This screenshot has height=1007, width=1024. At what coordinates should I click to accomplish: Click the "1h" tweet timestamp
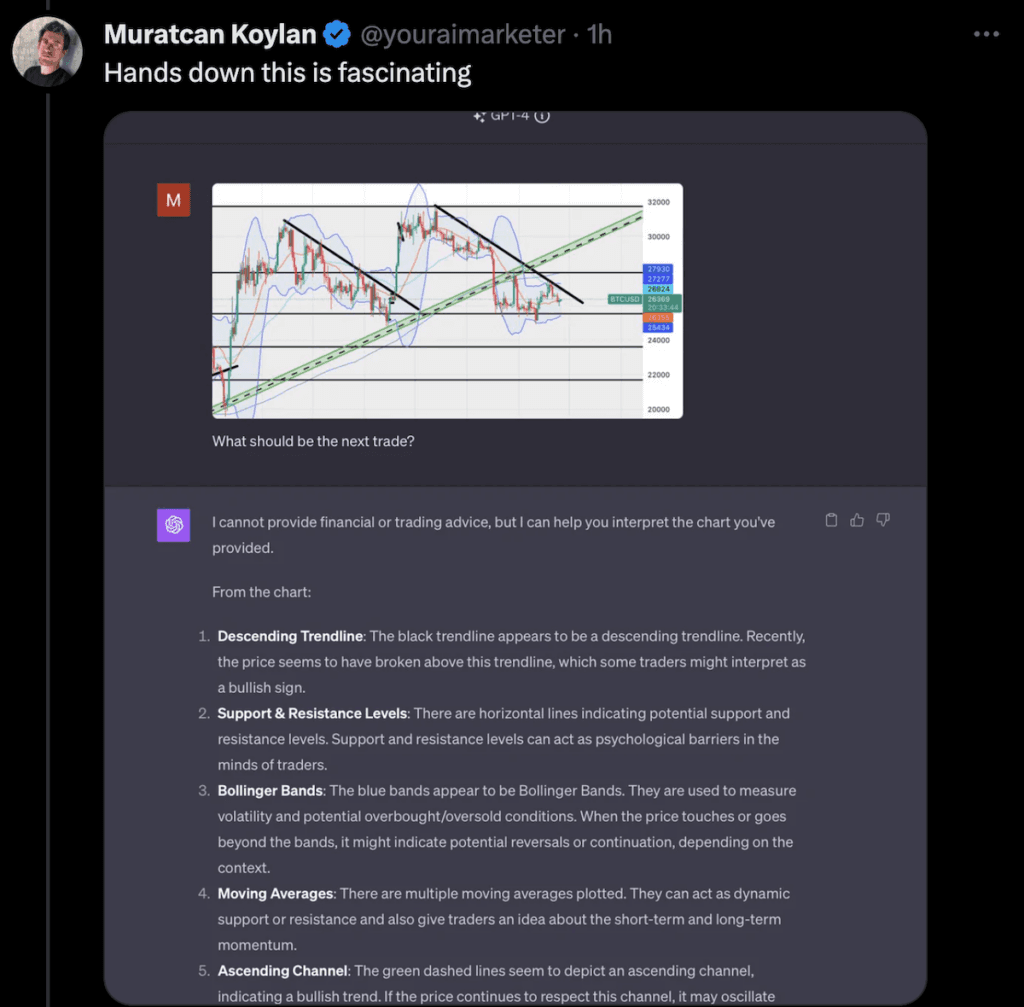(599, 35)
